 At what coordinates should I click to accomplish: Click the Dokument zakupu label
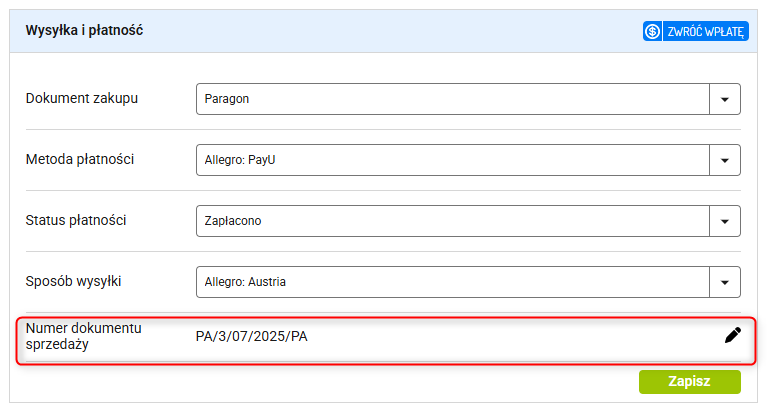pos(82,98)
